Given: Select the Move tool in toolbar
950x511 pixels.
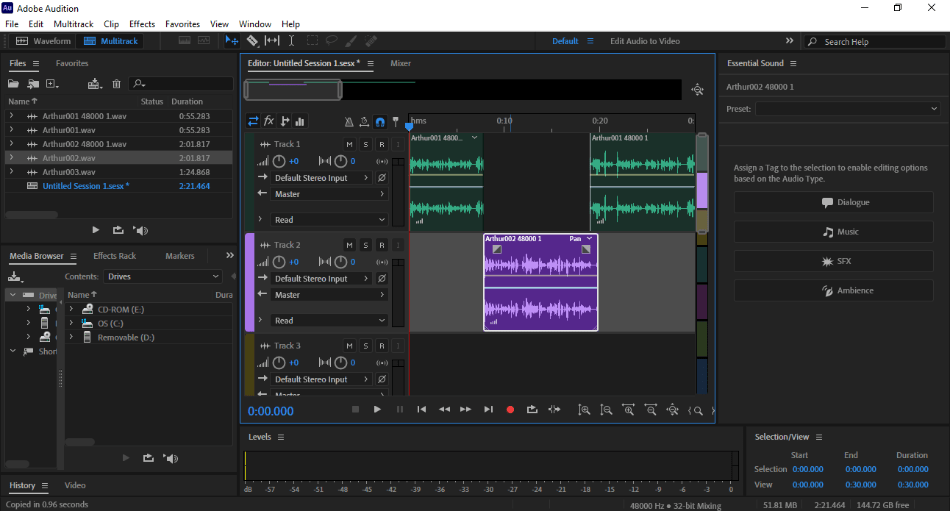Looking at the screenshot, I should 231,41.
